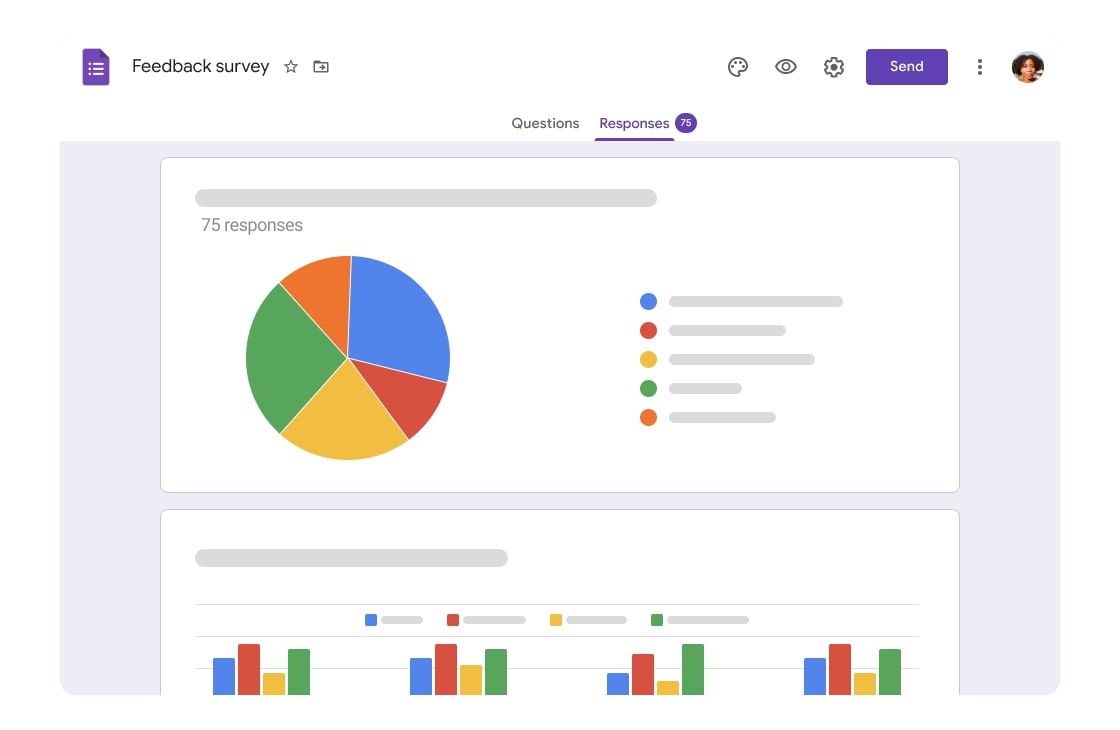Screen dimensions: 1120x730
Task: Star the Feedback survey form
Action: tap(290, 67)
